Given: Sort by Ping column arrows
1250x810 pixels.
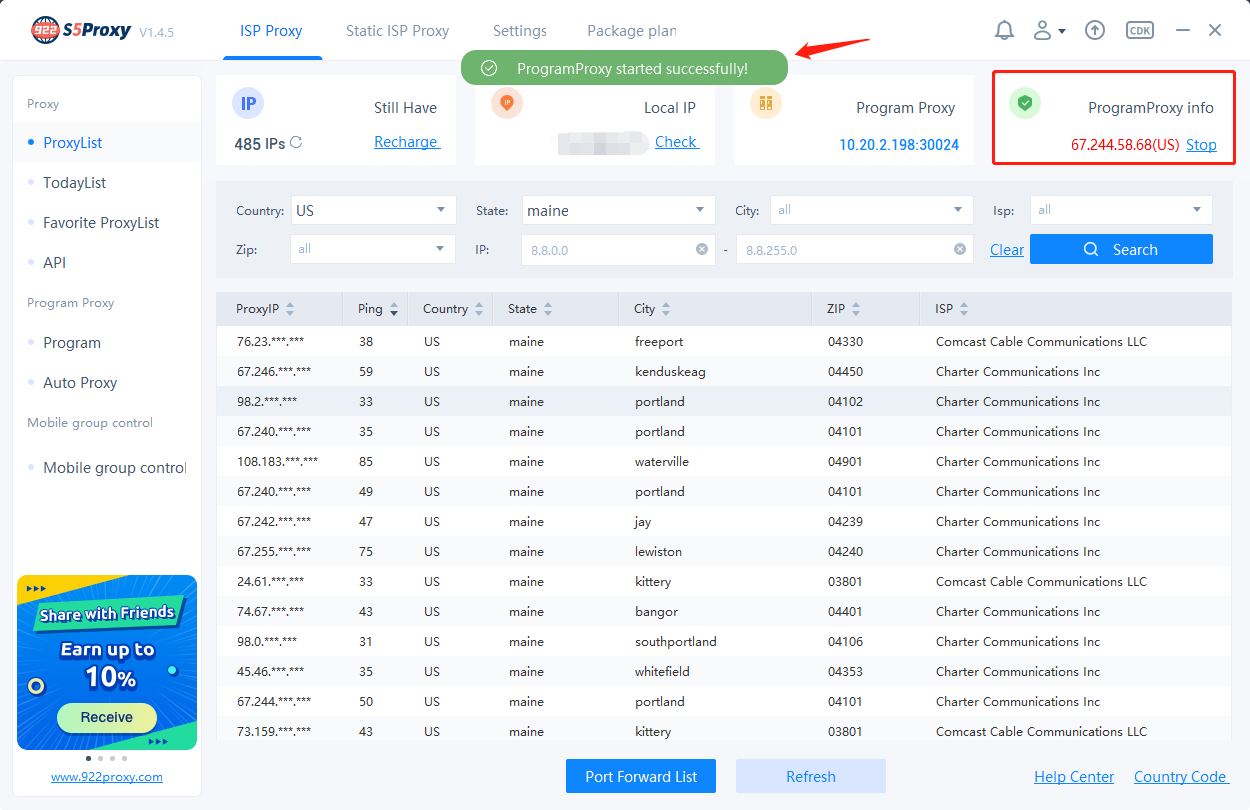Looking at the screenshot, I should tap(394, 309).
